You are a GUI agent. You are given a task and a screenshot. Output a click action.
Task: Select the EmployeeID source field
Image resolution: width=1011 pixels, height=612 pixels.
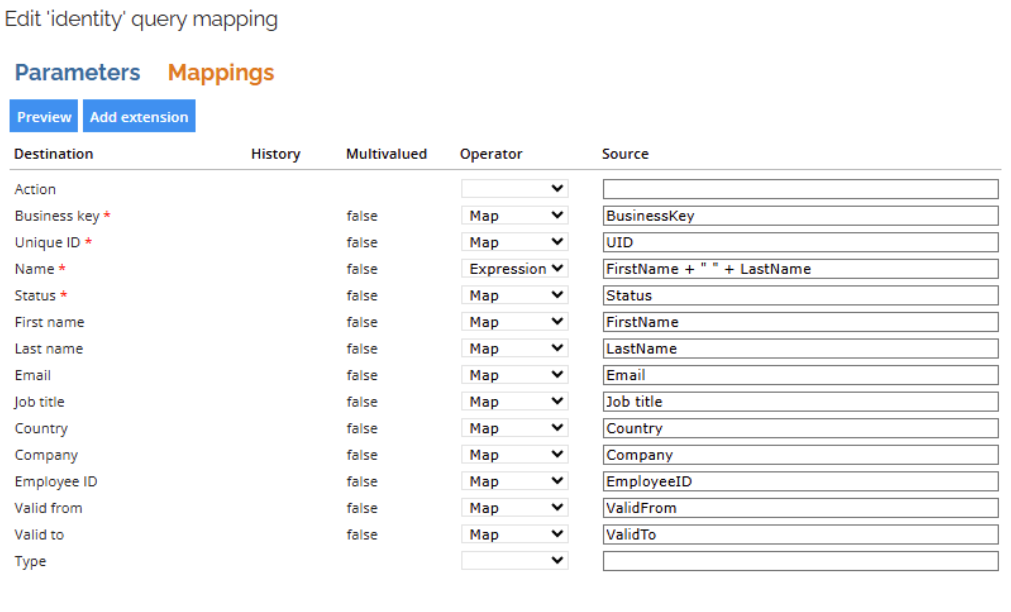pos(801,482)
